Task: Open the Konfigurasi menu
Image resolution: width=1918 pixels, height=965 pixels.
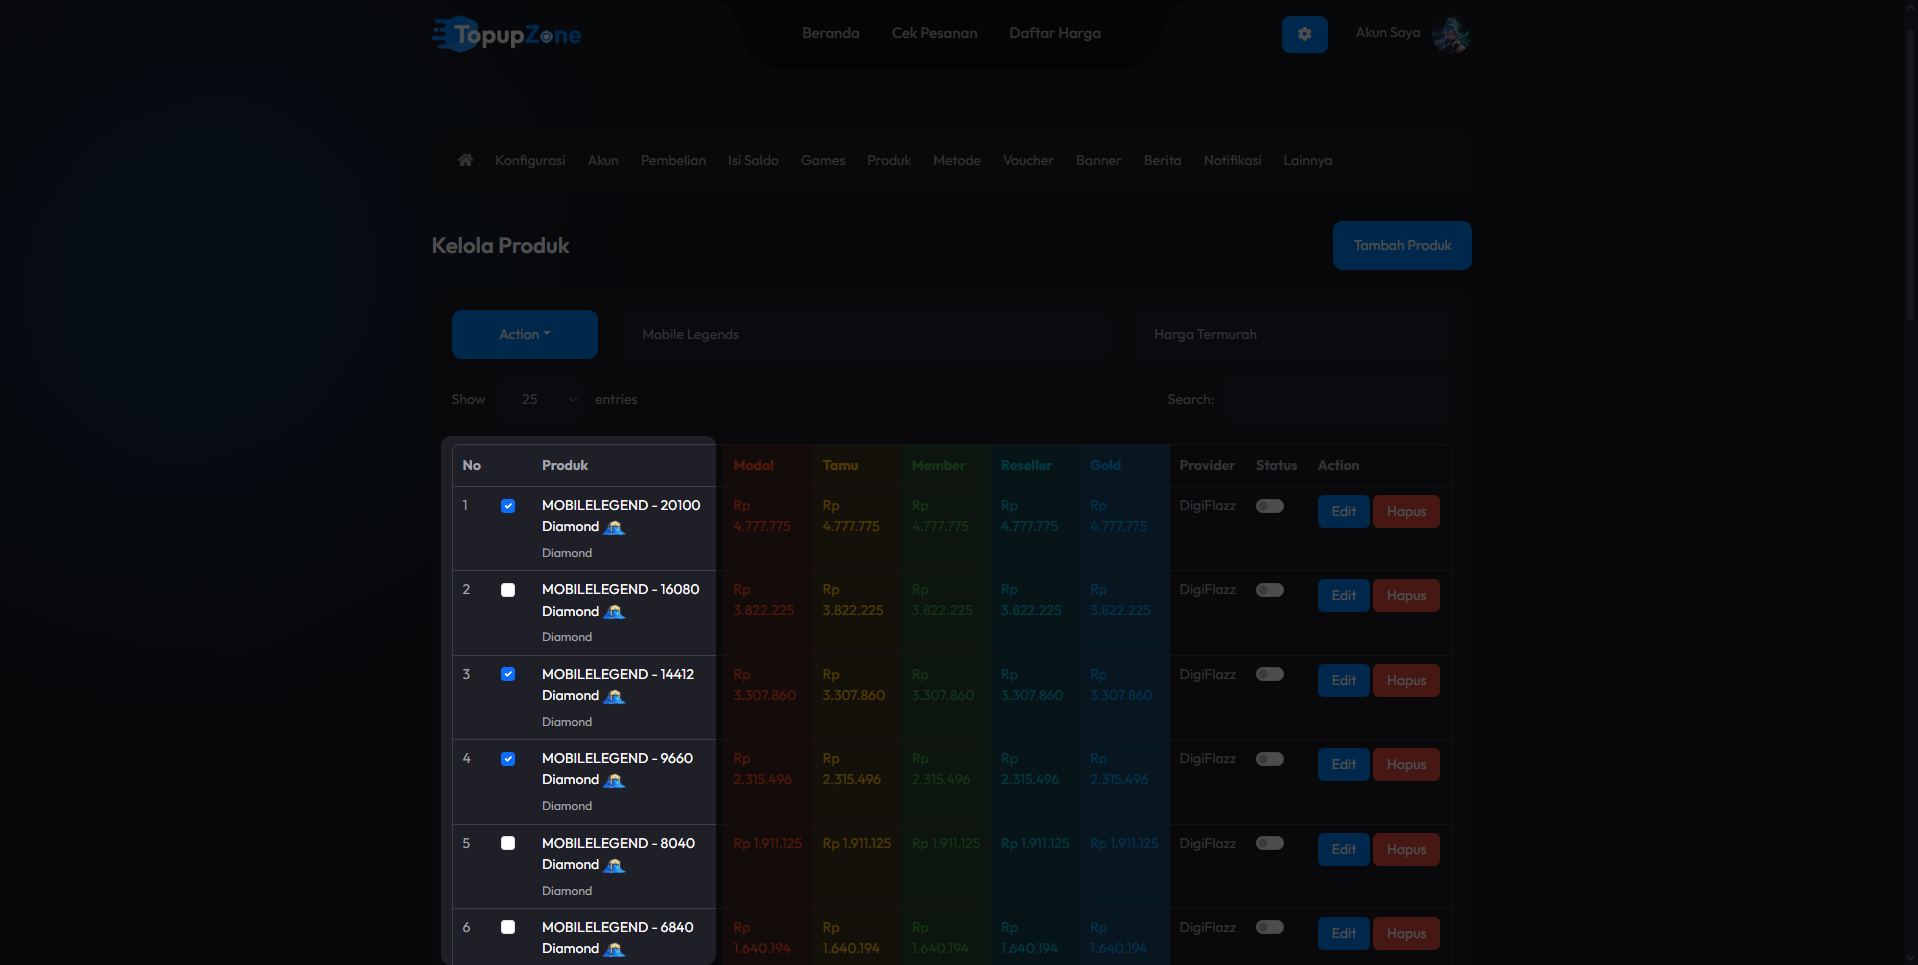Action: coord(530,160)
